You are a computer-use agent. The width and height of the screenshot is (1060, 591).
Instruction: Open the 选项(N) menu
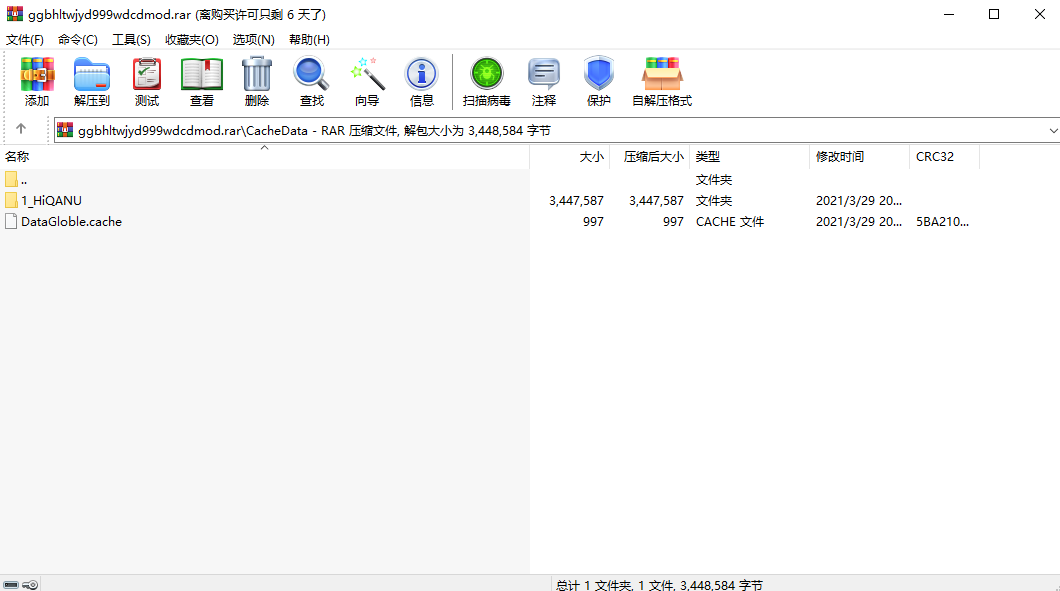click(x=254, y=40)
